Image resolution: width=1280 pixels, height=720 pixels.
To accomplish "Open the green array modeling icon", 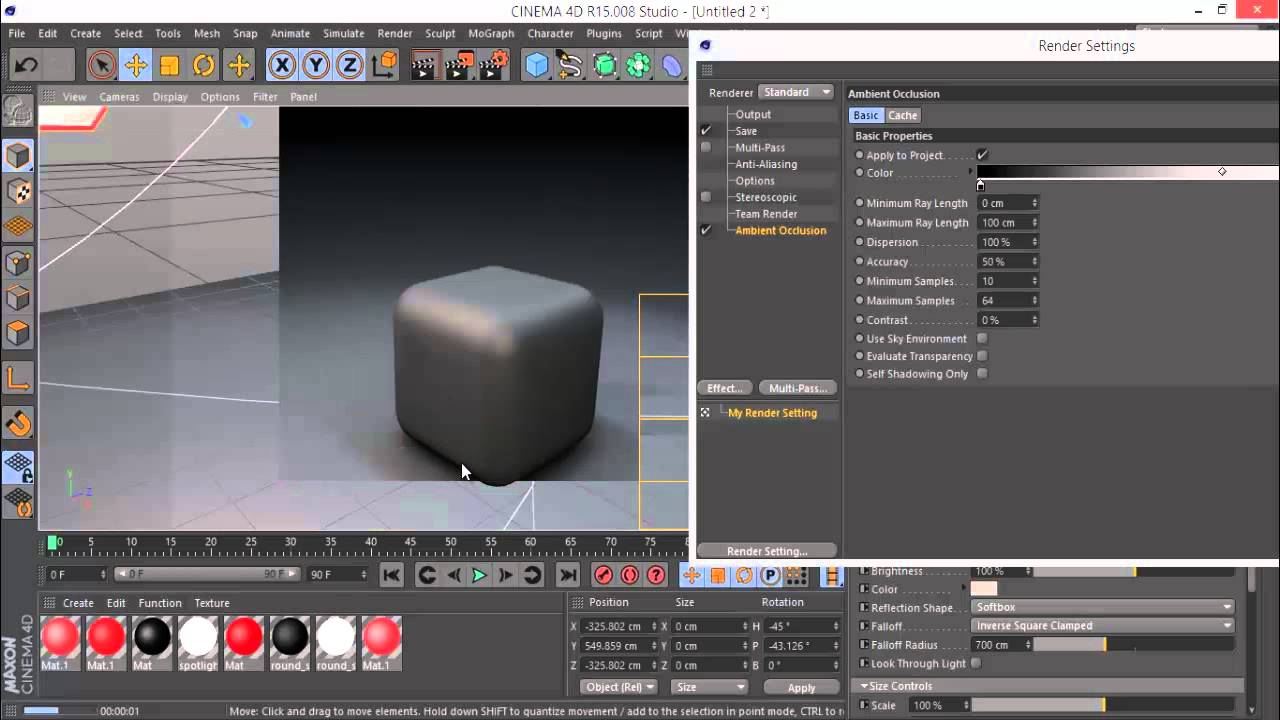I will click(638, 66).
